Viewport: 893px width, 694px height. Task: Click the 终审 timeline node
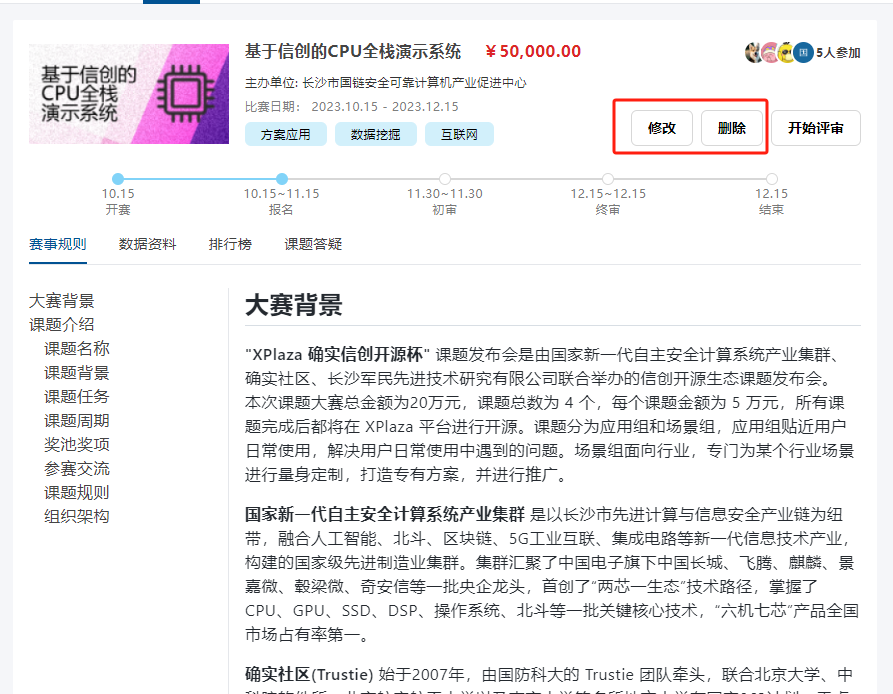tap(608, 179)
